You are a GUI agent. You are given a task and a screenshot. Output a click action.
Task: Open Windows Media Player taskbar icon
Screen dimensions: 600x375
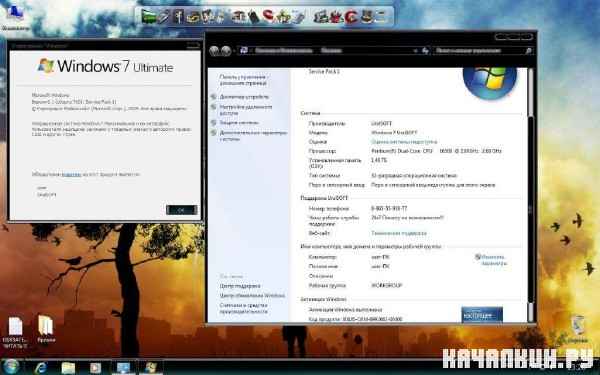pyautogui.click(x=95, y=368)
